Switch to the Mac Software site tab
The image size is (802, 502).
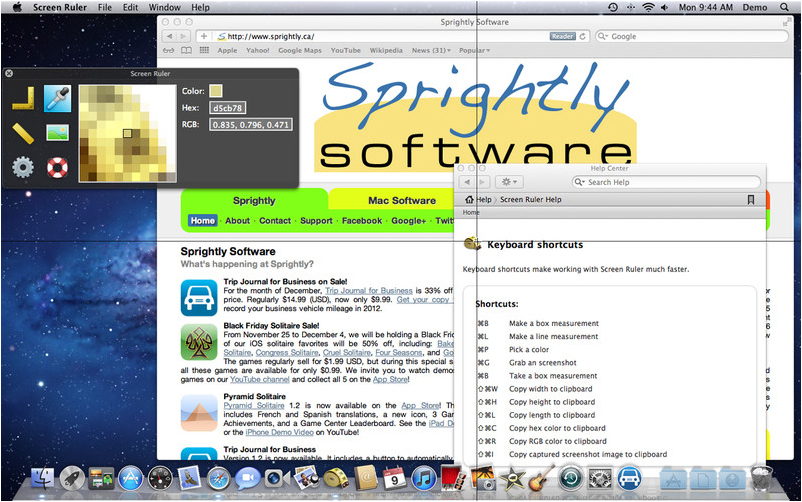coord(402,201)
